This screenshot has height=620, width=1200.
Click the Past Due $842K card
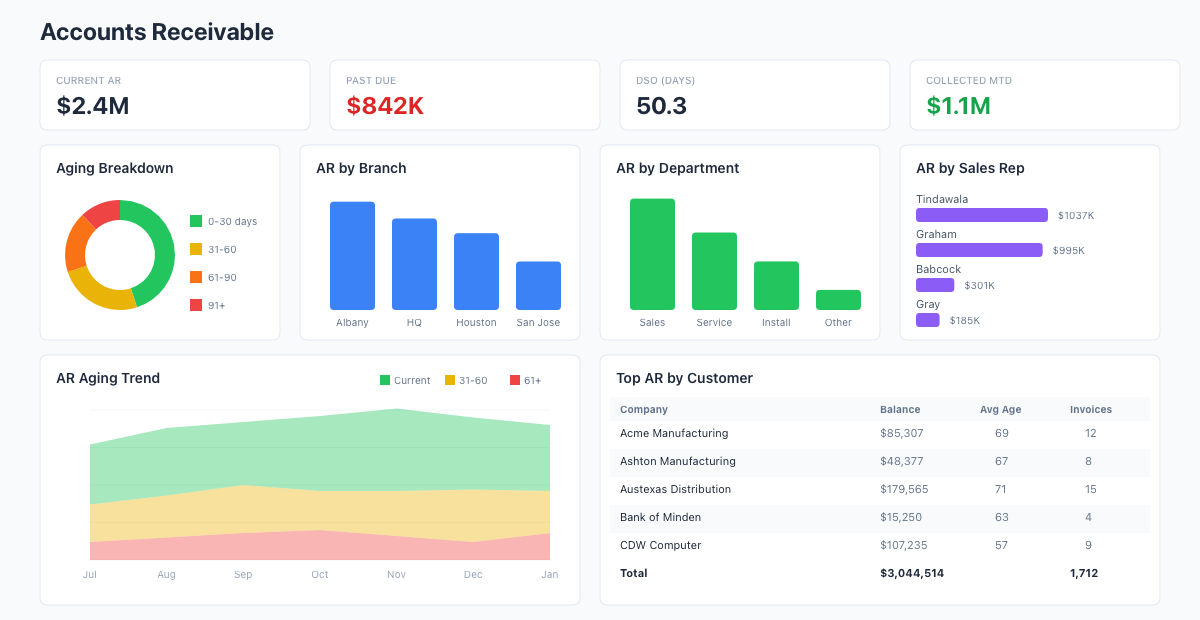coord(464,95)
